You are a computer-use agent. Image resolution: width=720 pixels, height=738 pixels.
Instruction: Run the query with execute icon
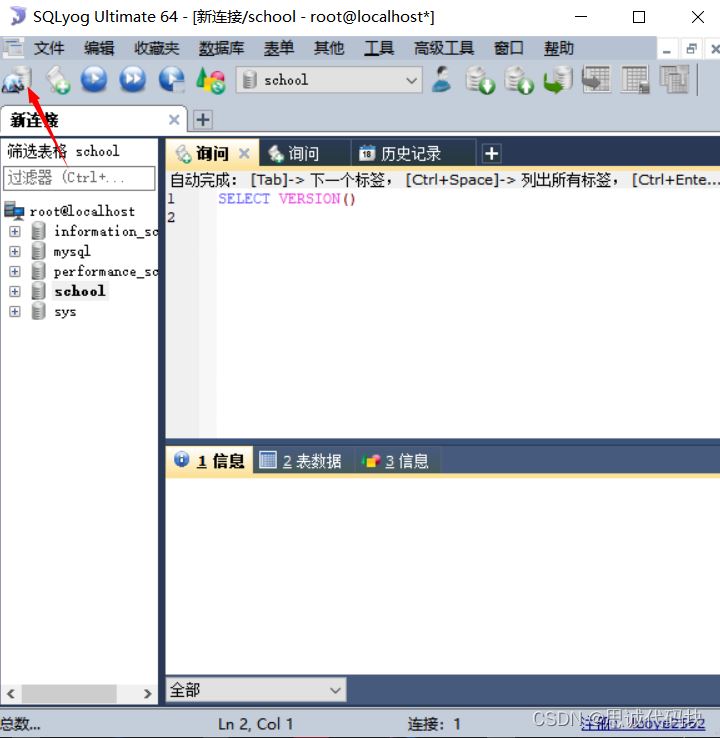point(94,80)
